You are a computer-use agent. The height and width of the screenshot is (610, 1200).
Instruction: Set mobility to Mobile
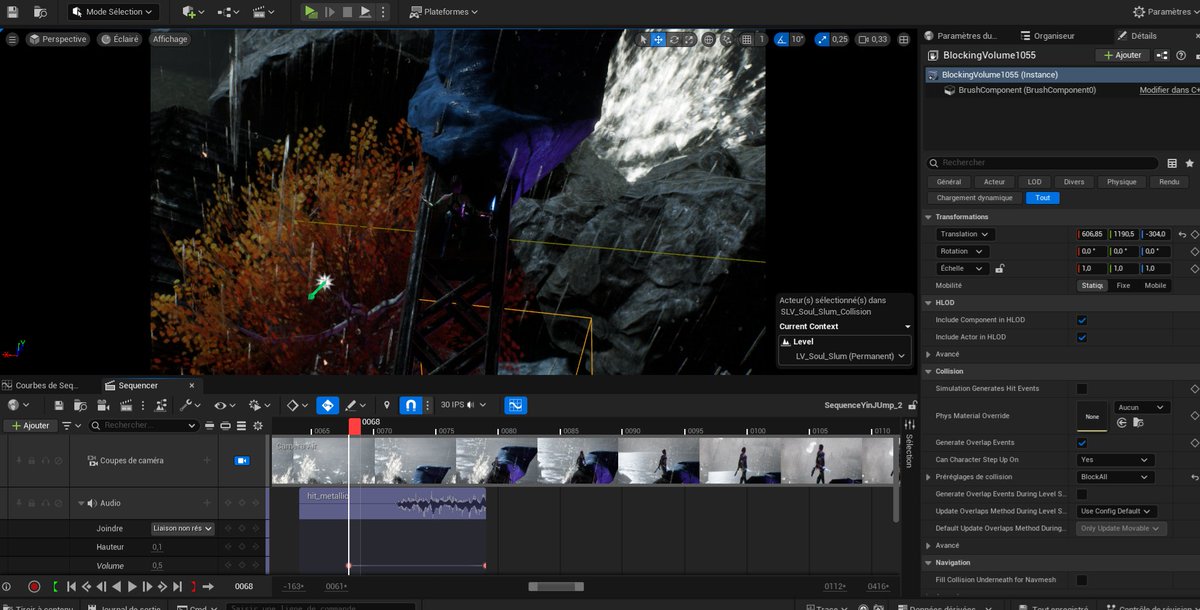click(x=1155, y=285)
